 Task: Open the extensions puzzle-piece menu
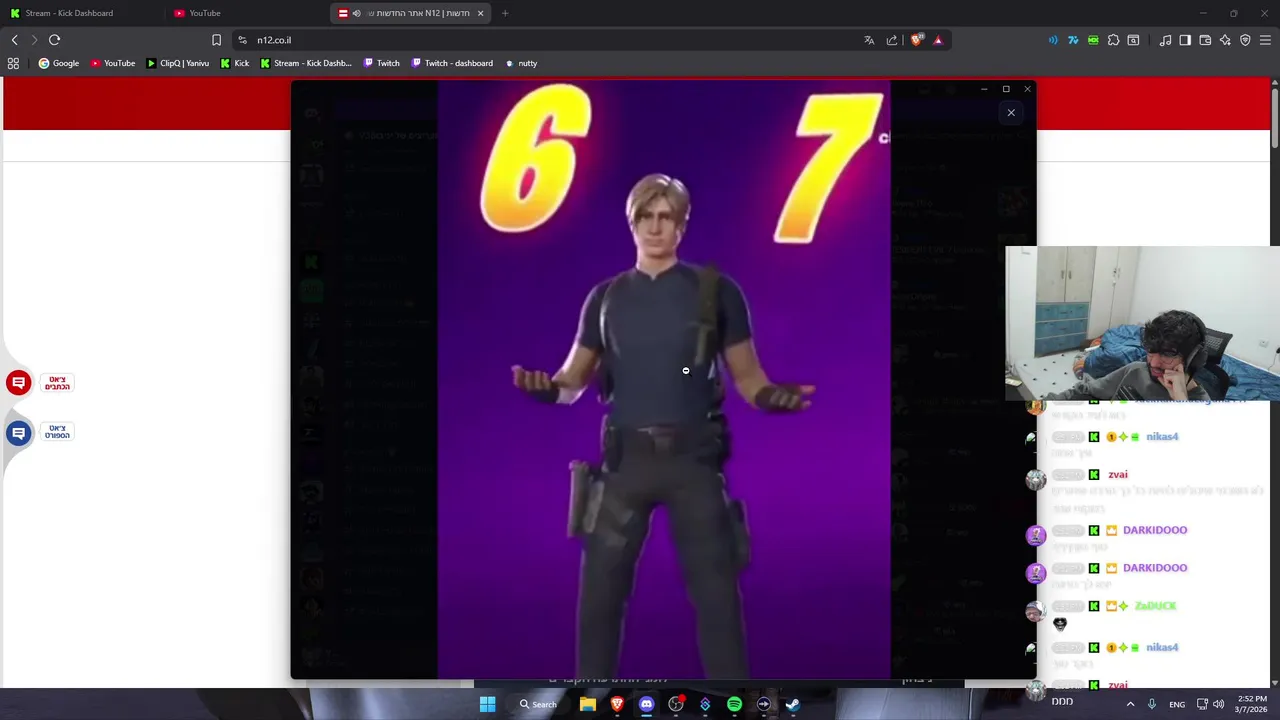(1113, 40)
